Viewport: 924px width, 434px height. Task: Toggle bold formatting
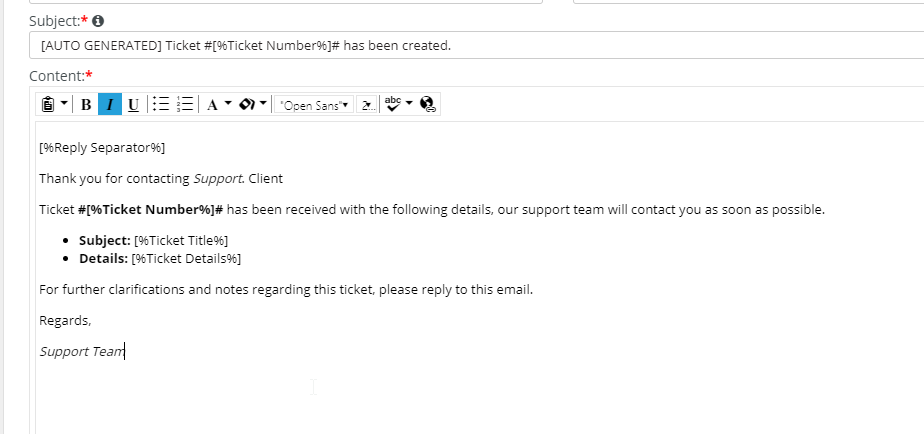[x=86, y=105]
